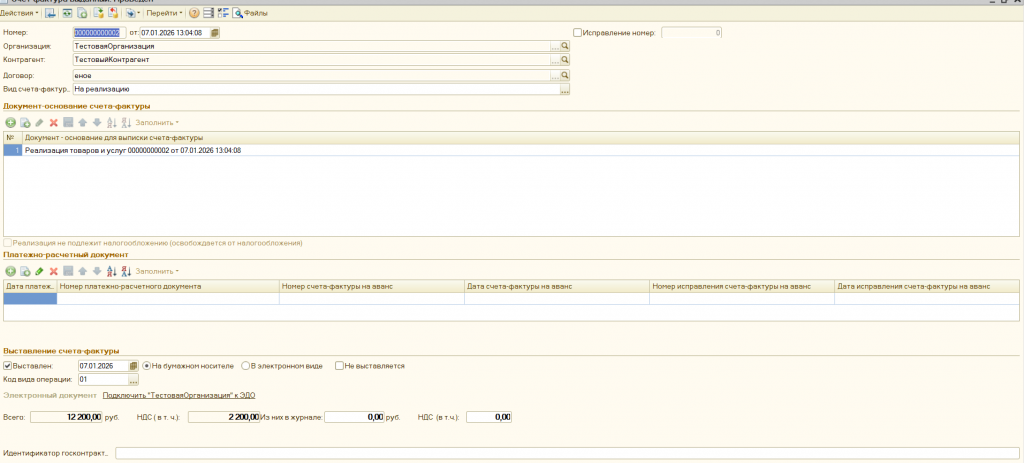Open the calendar picker for document date
This screenshot has width=1024, height=463.
click(x=216, y=33)
